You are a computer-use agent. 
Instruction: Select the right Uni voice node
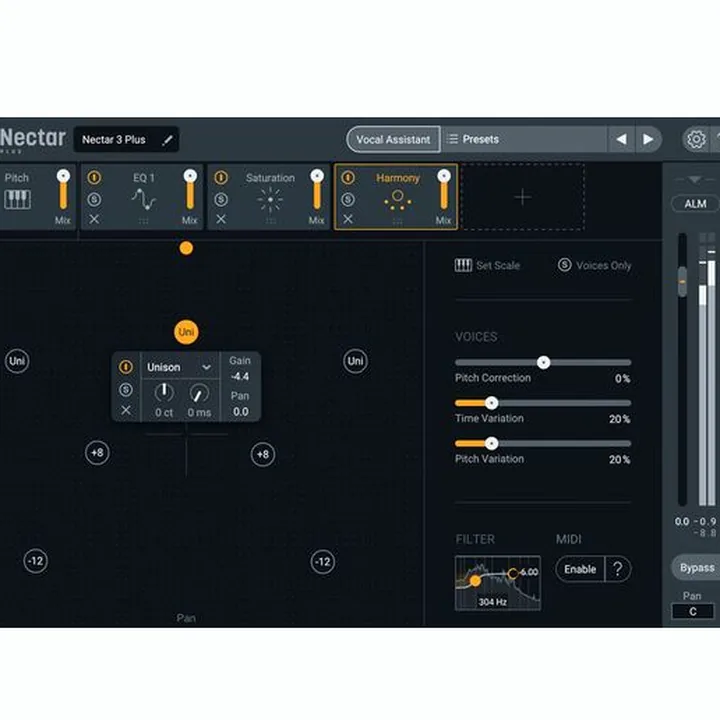[x=355, y=361]
